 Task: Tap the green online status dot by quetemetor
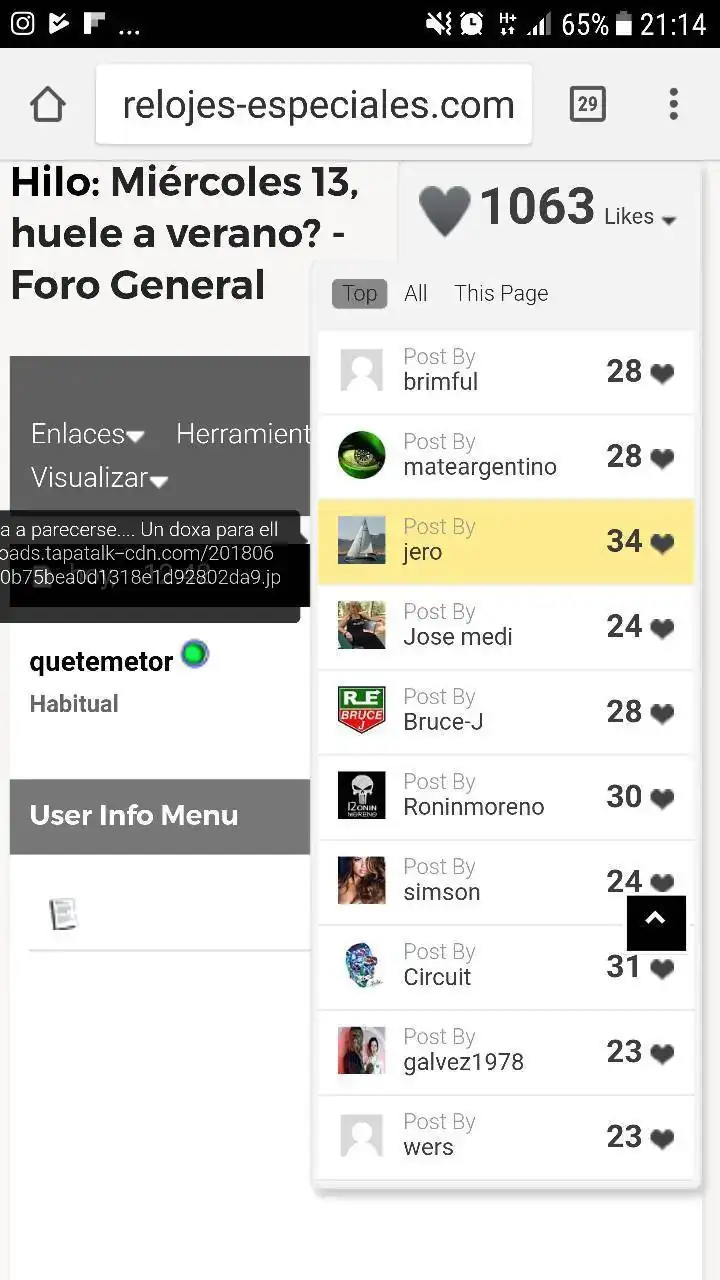coord(195,656)
